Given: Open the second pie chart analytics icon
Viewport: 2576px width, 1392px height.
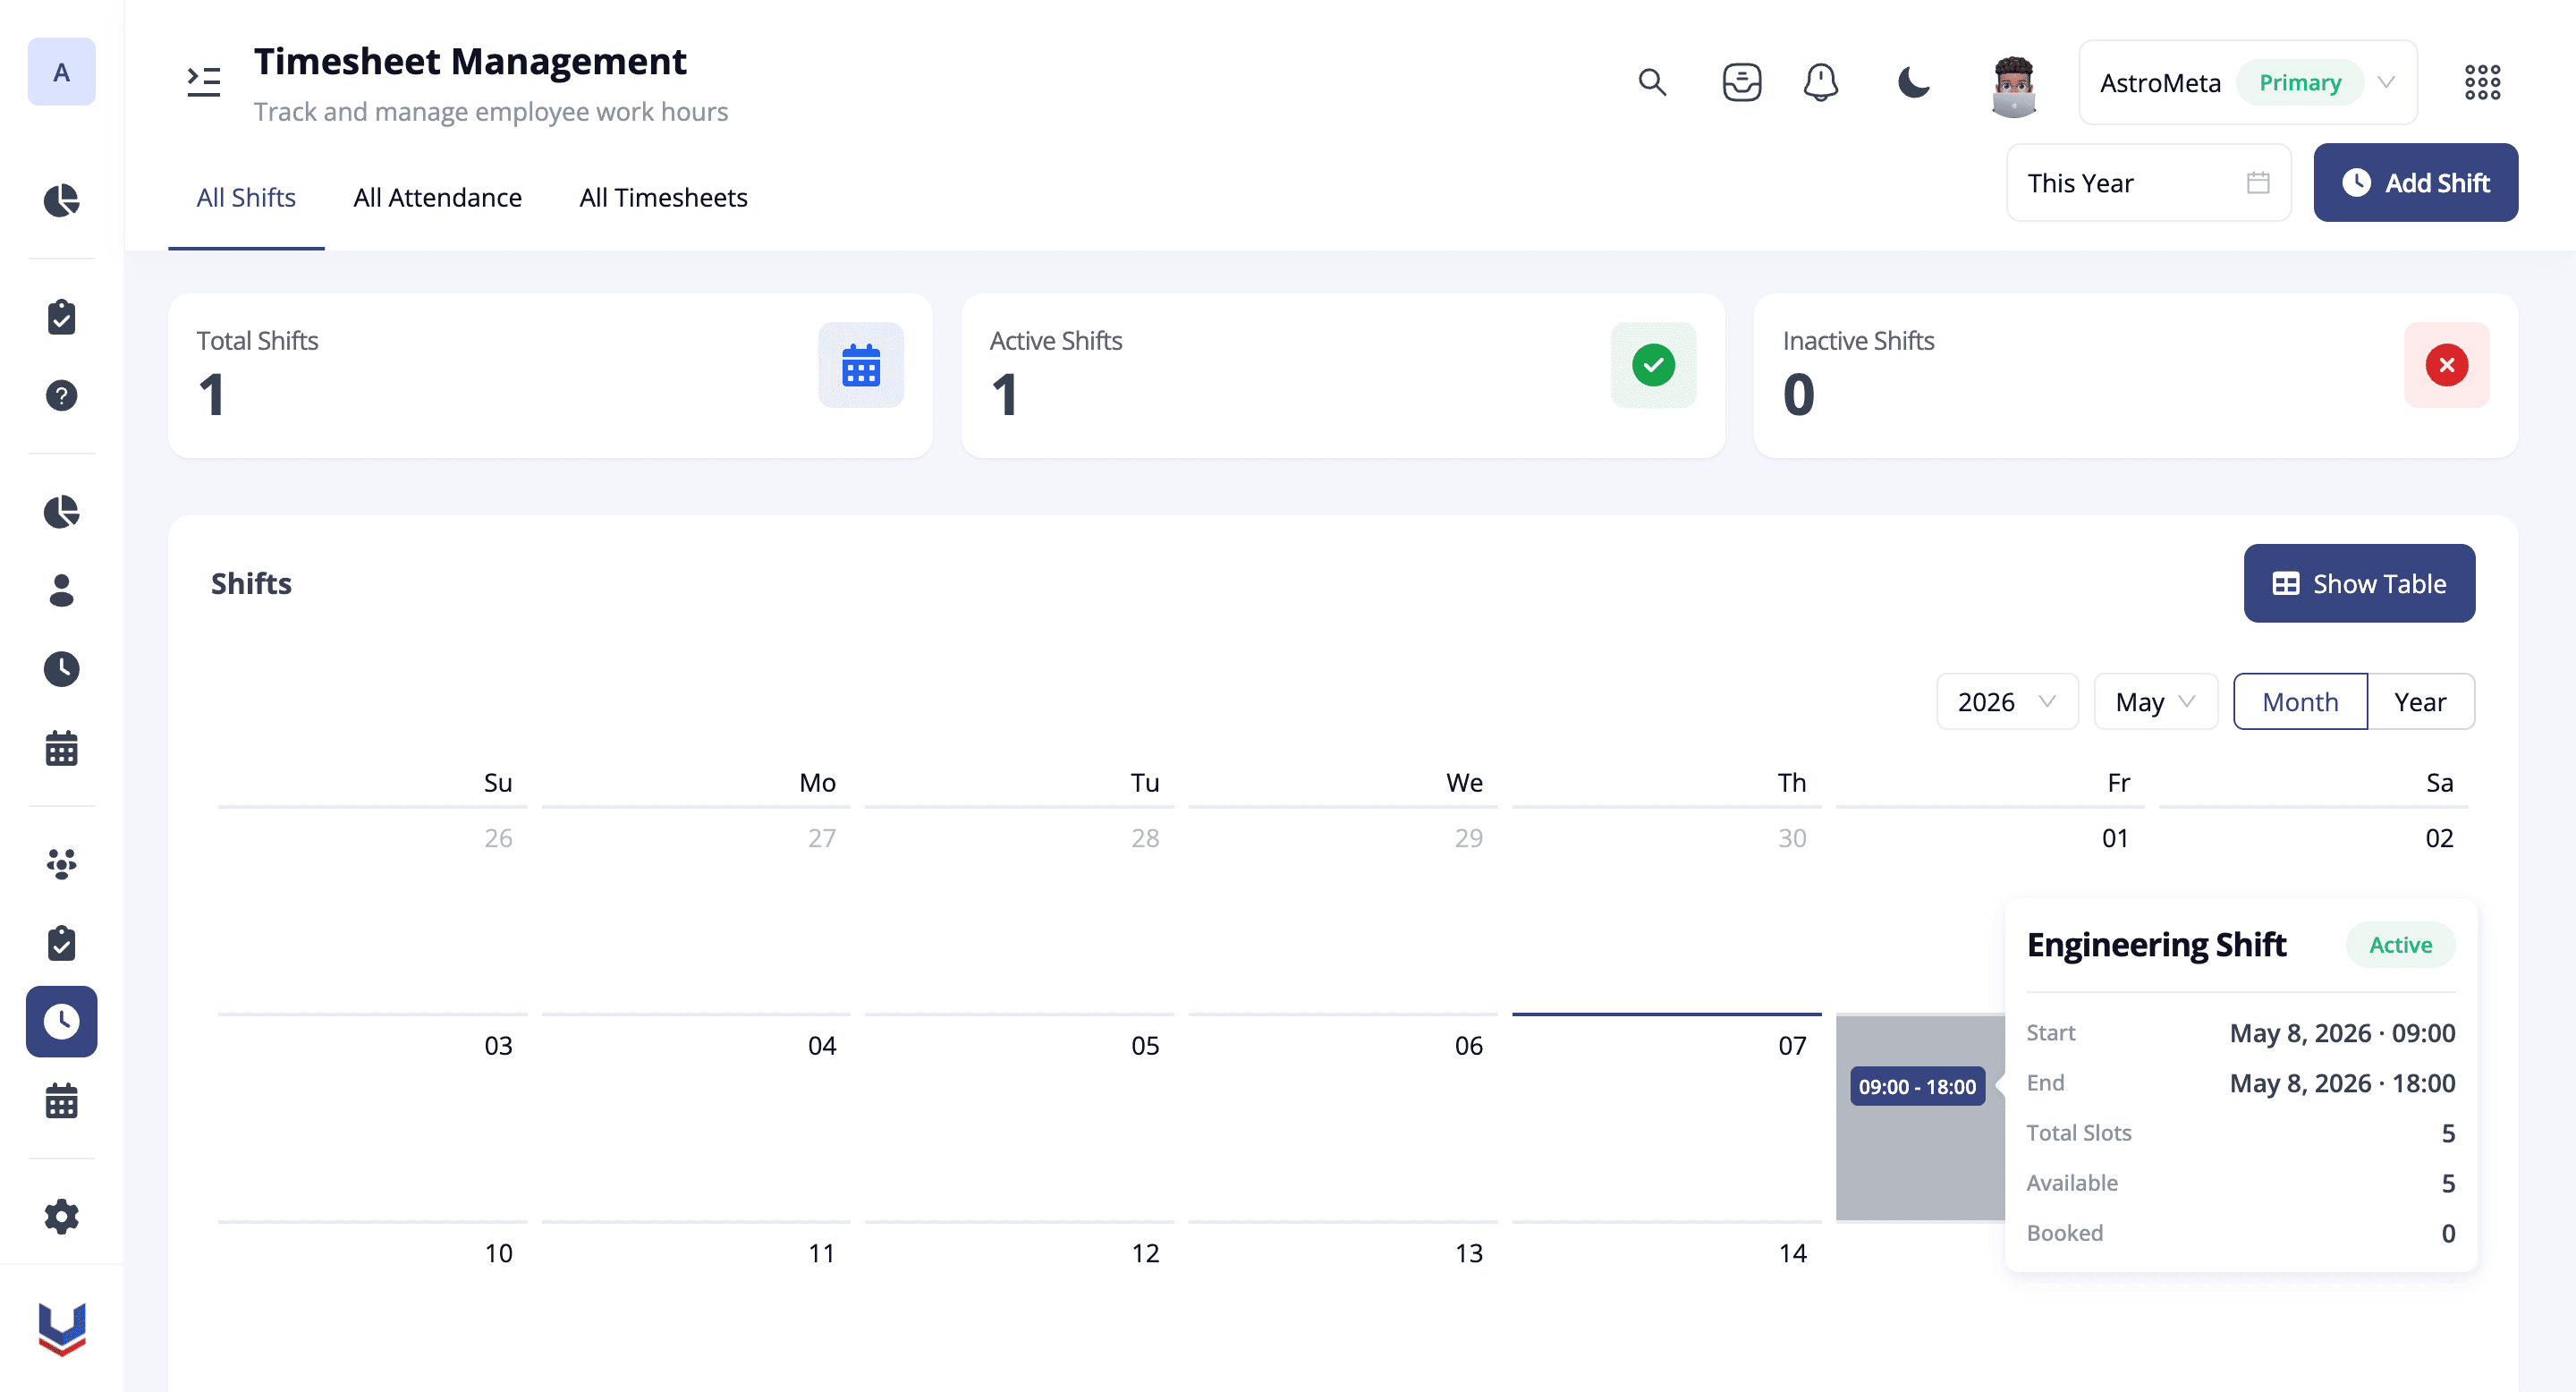Looking at the screenshot, I should point(61,512).
